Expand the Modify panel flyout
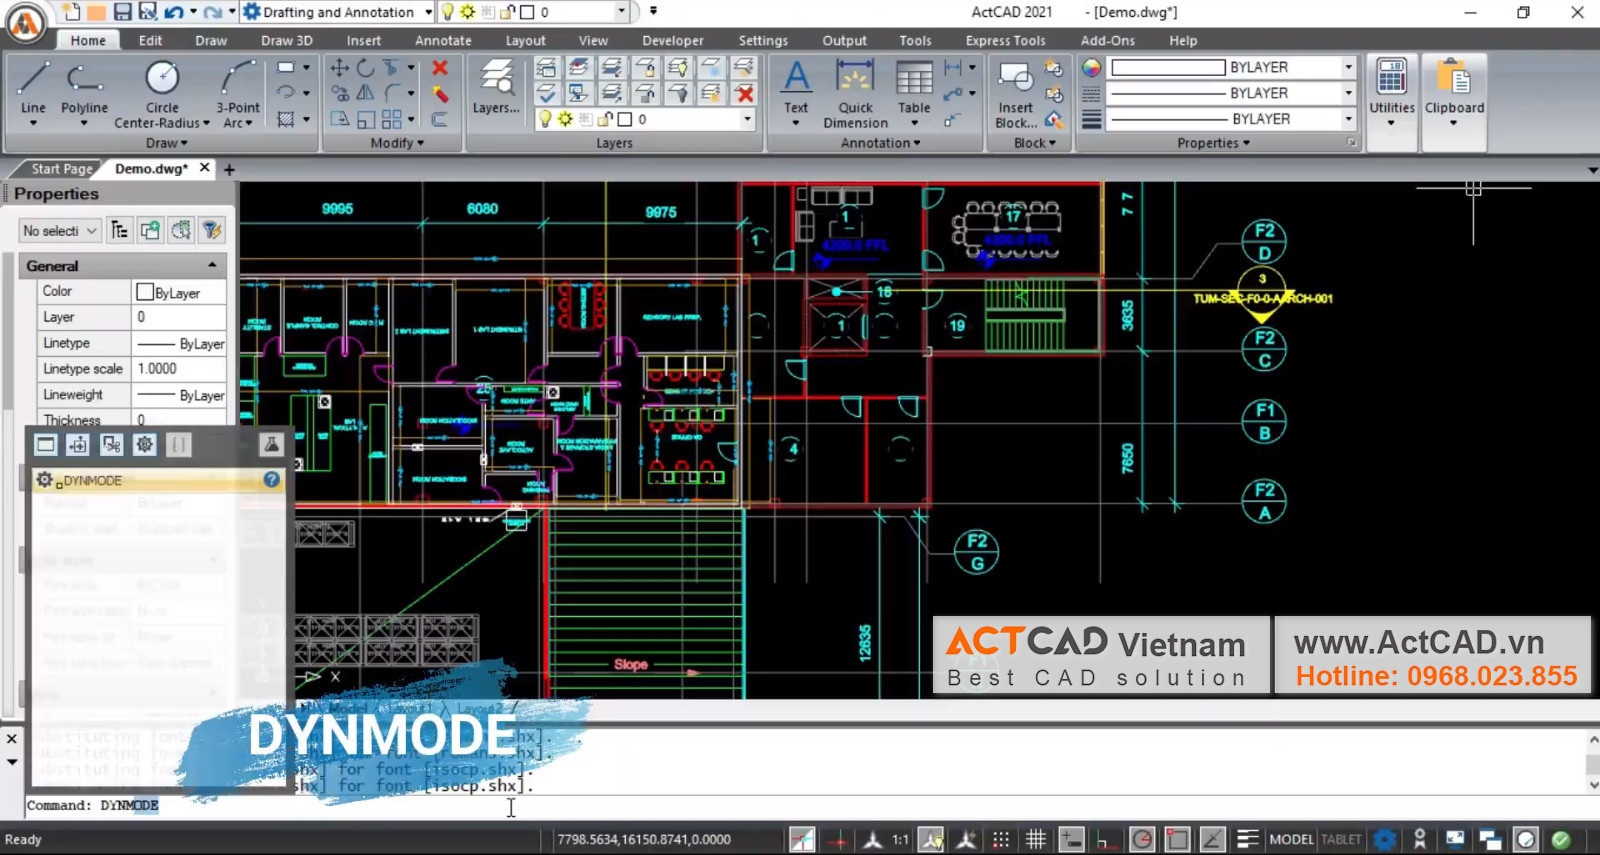The height and width of the screenshot is (855, 1600). (397, 143)
